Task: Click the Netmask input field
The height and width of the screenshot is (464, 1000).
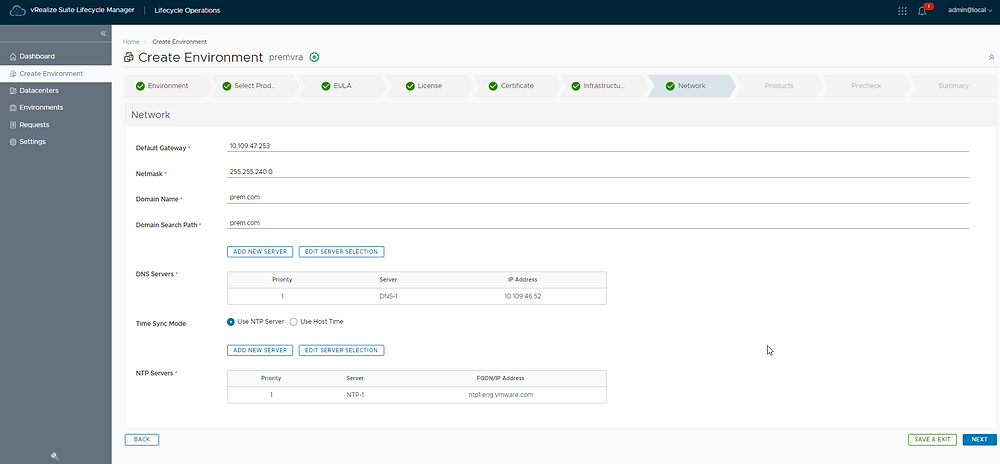Action: pyautogui.click(x=598, y=171)
